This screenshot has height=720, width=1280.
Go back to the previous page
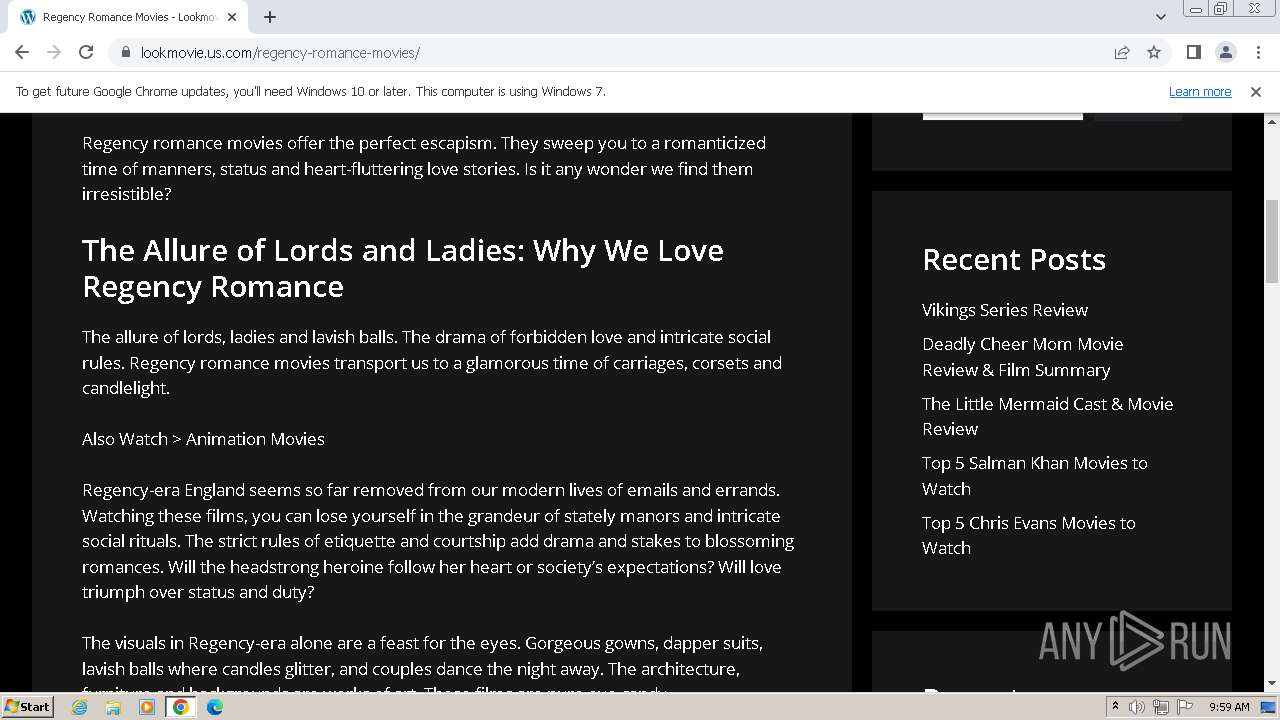coord(22,52)
